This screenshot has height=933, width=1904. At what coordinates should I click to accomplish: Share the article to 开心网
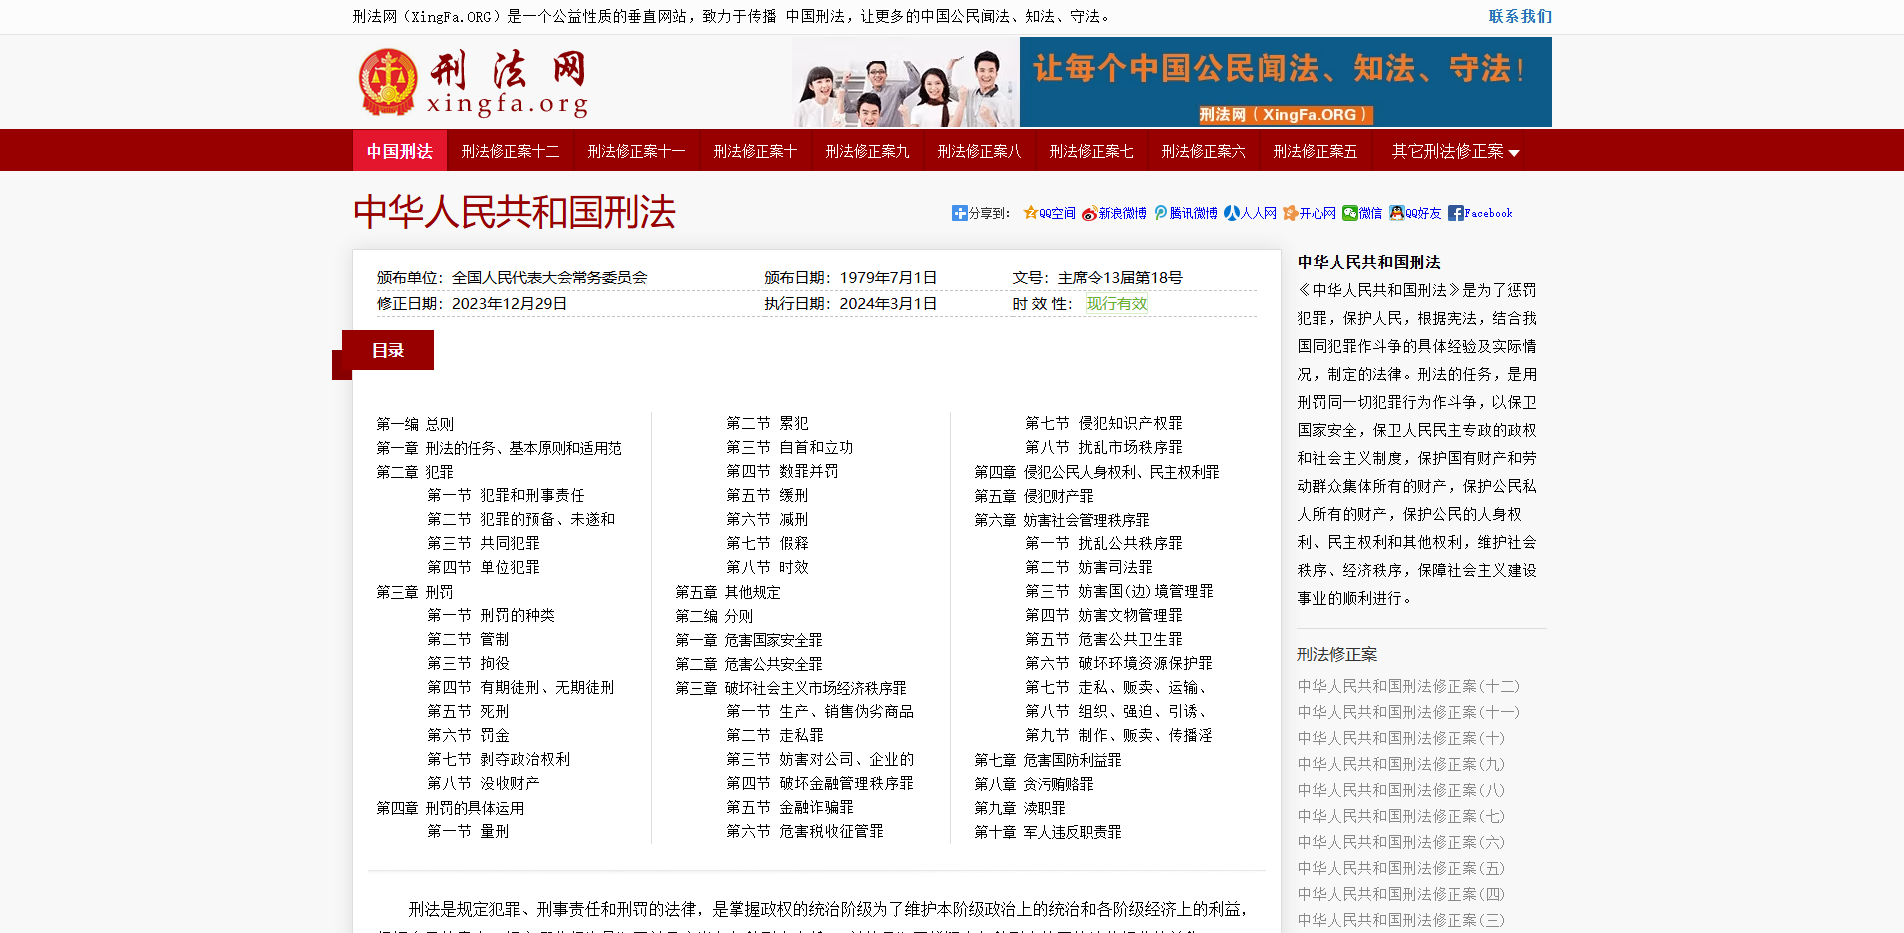click(1308, 213)
